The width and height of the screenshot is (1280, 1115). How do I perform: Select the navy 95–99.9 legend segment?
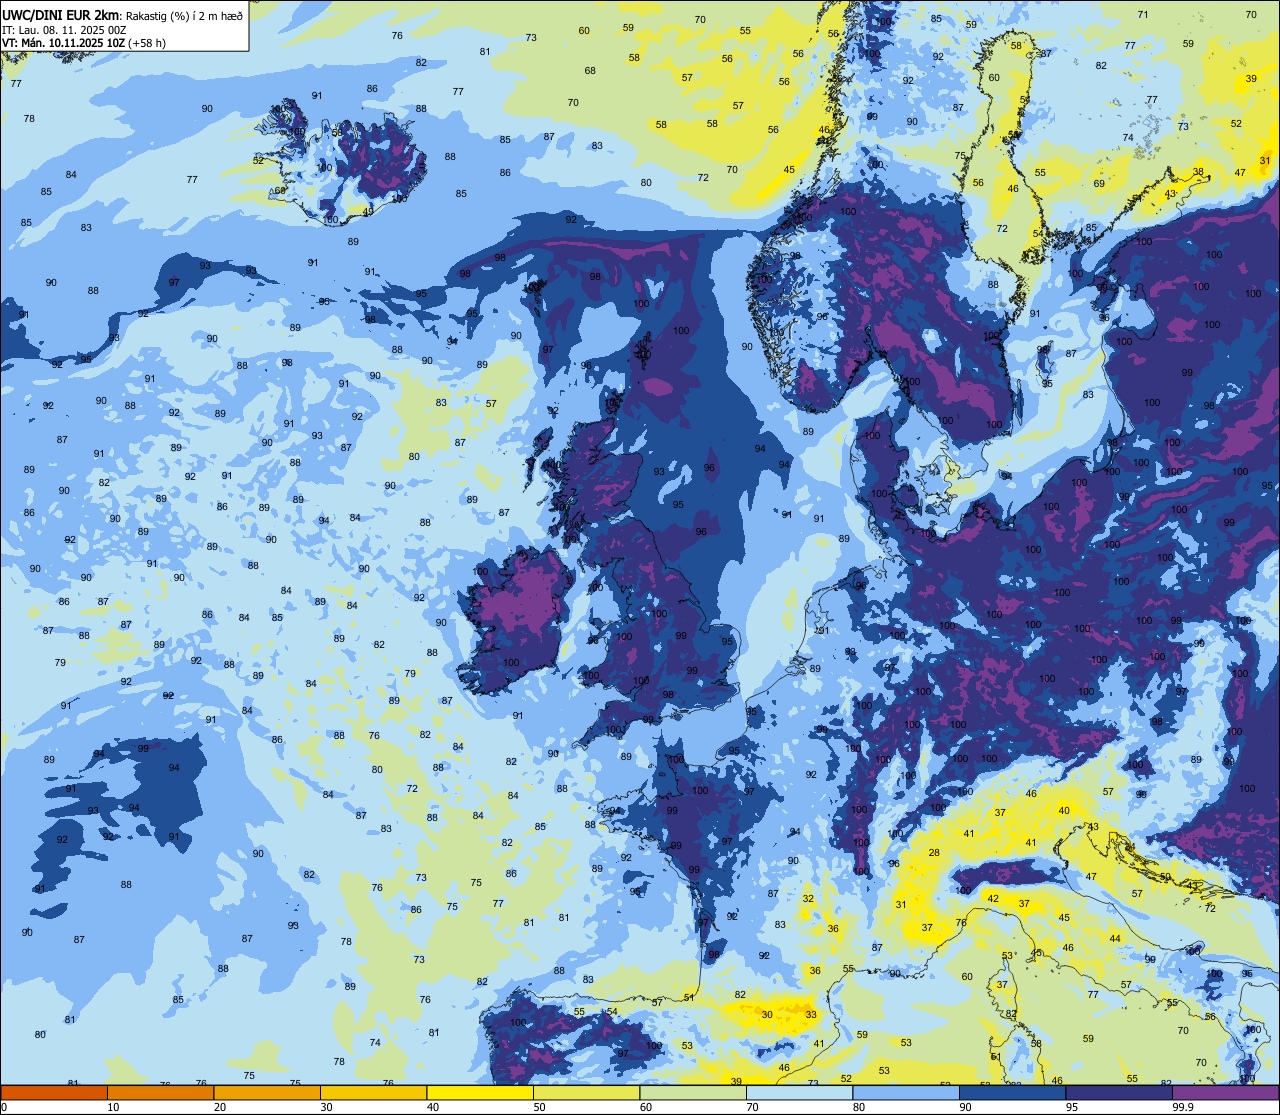1119,1092
